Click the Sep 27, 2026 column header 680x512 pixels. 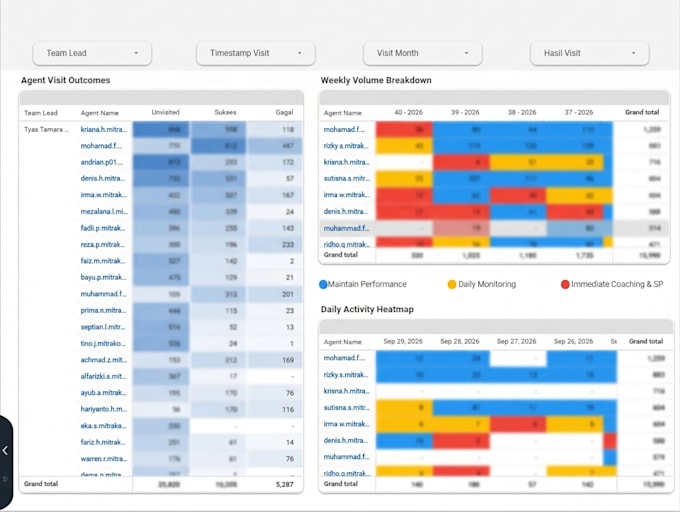pos(517,341)
